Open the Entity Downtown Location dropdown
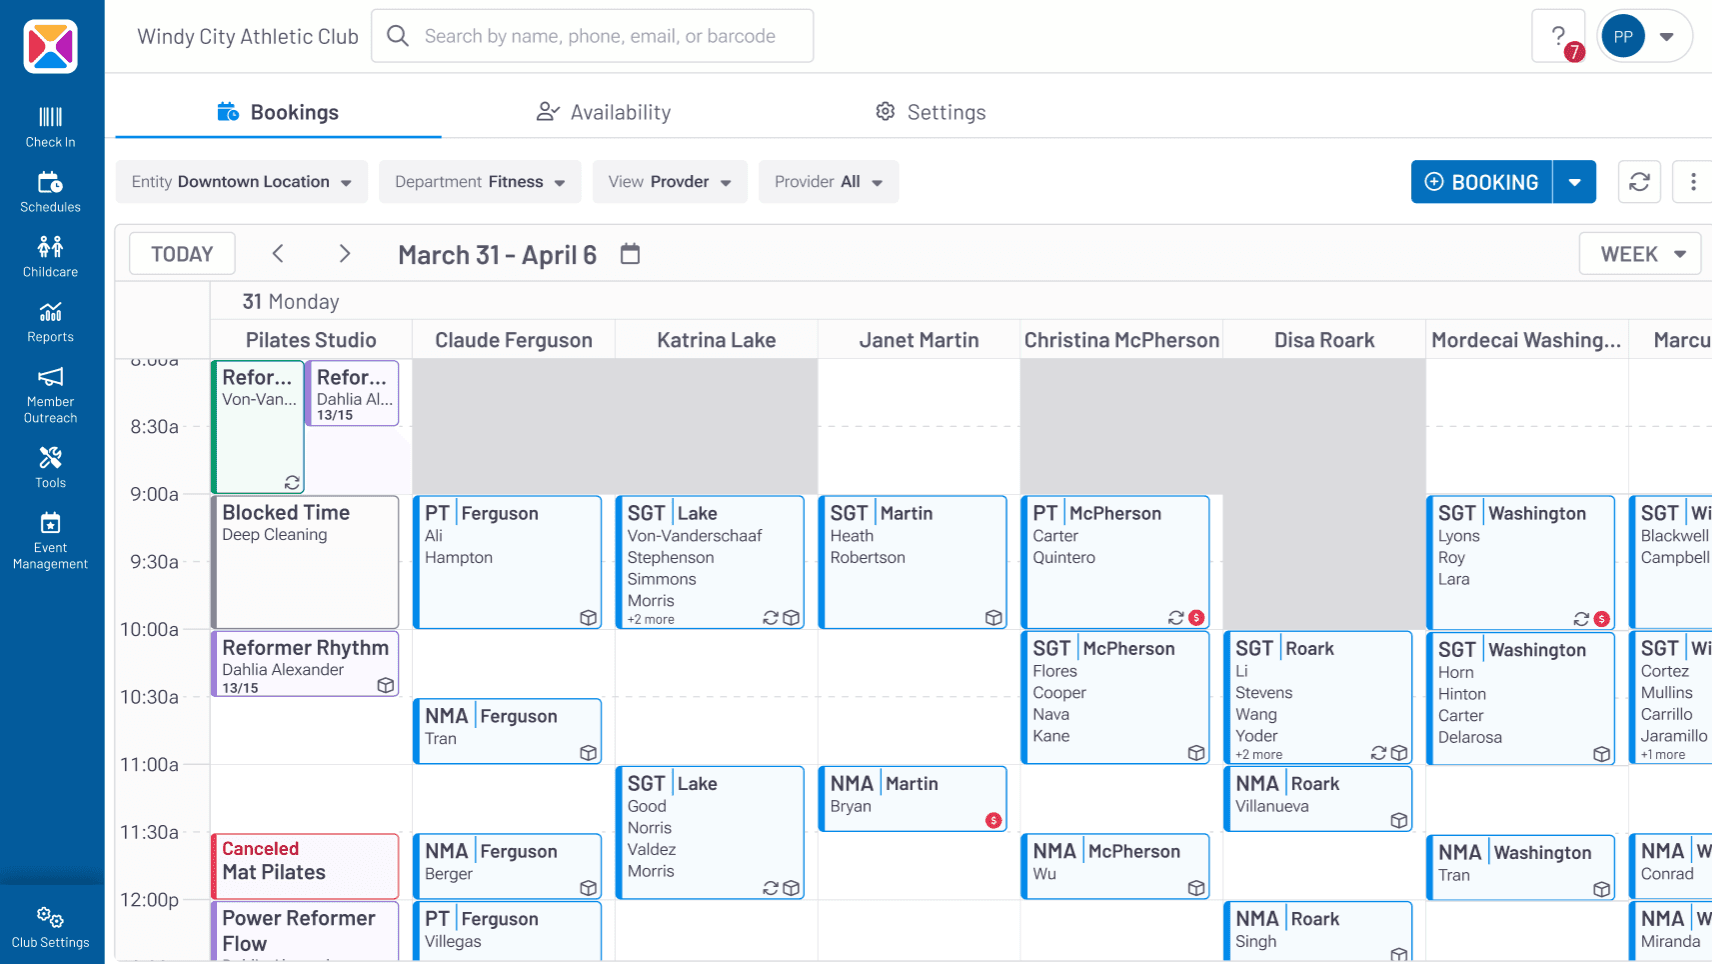This screenshot has width=1712, height=964. click(x=241, y=181)
